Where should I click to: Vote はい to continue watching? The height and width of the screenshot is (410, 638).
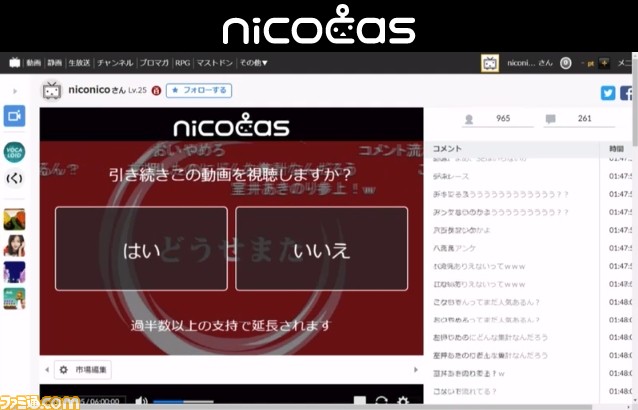coord(141,249)
